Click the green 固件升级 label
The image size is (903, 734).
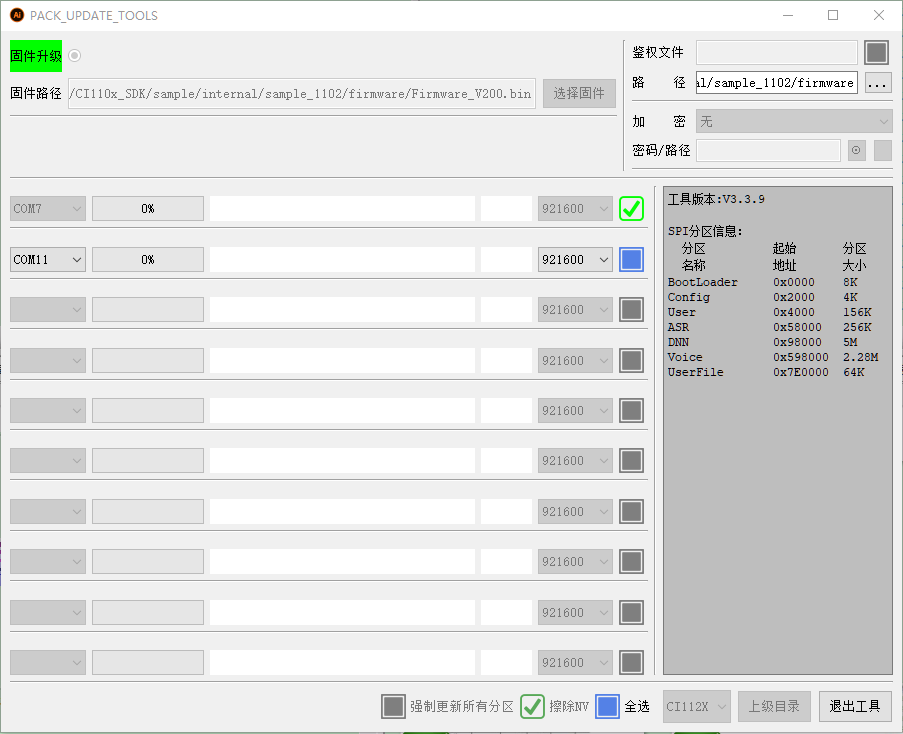pos(36,56)
